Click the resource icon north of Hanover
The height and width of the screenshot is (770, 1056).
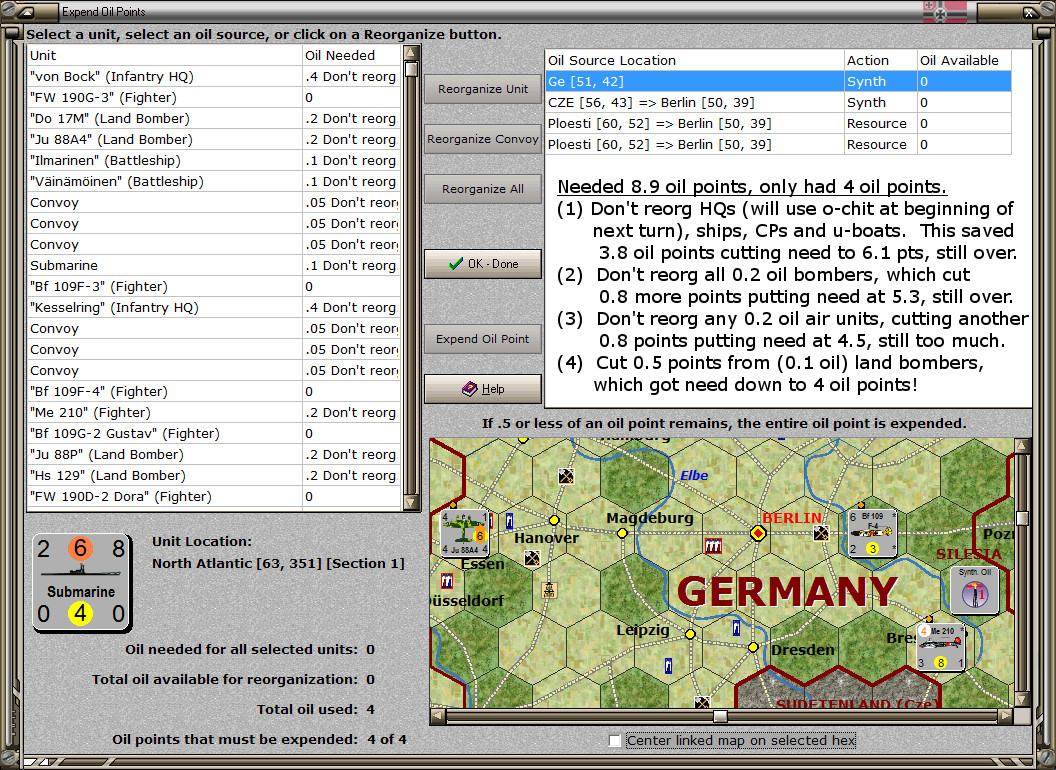pyautogui.click(x=566, y=476)
